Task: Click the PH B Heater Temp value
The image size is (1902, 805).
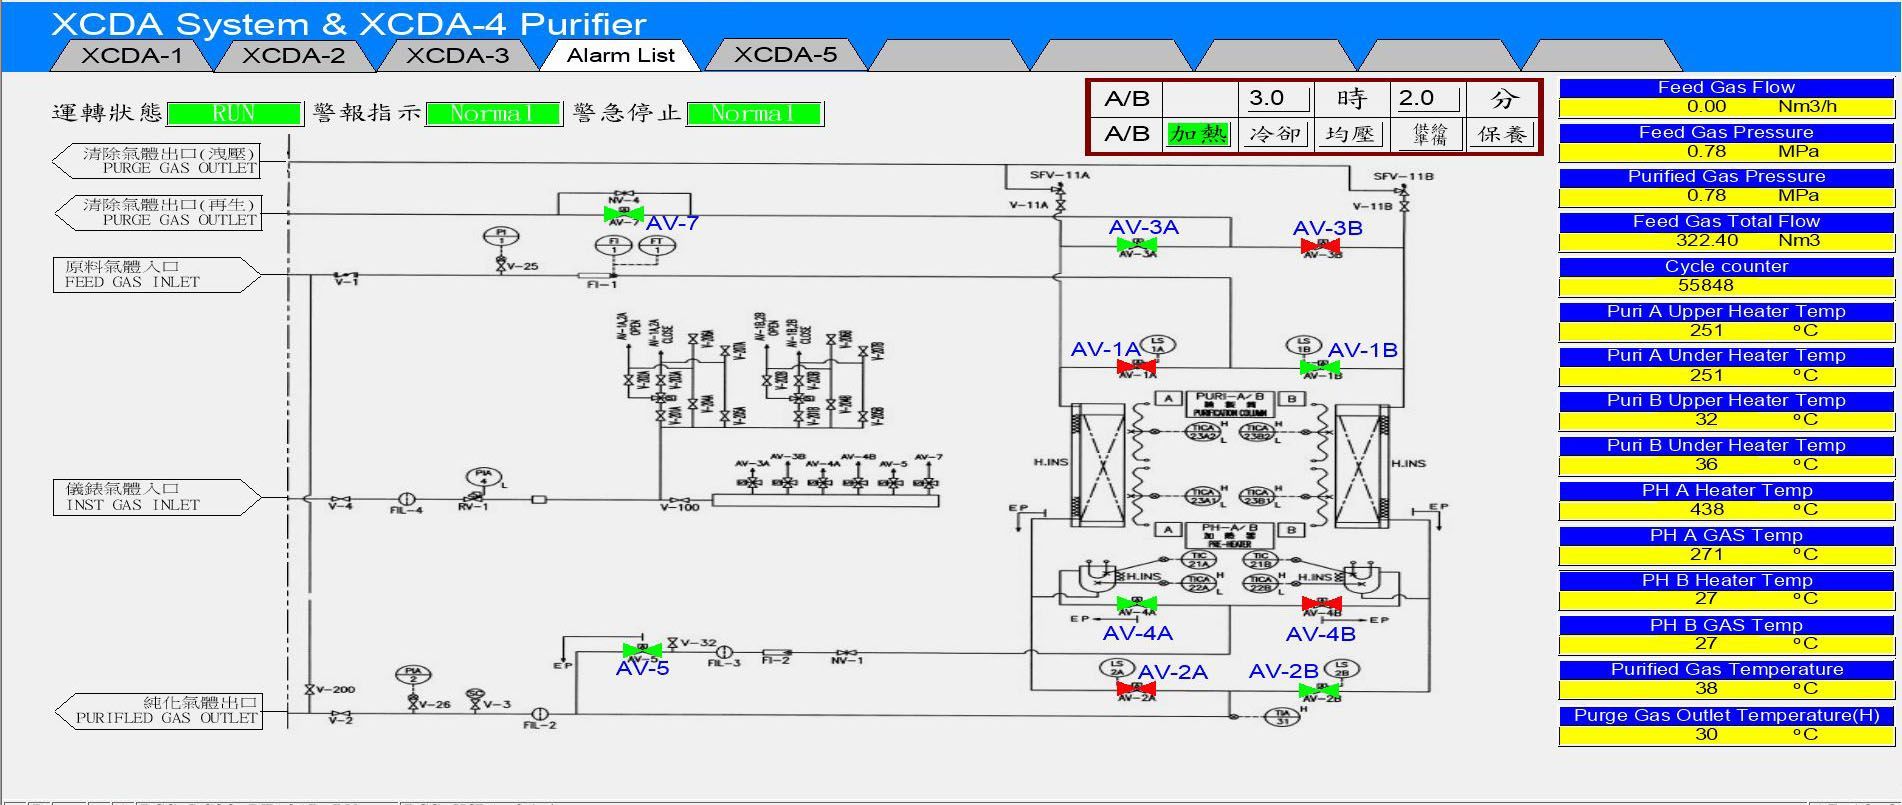Action: [1726, 599]
